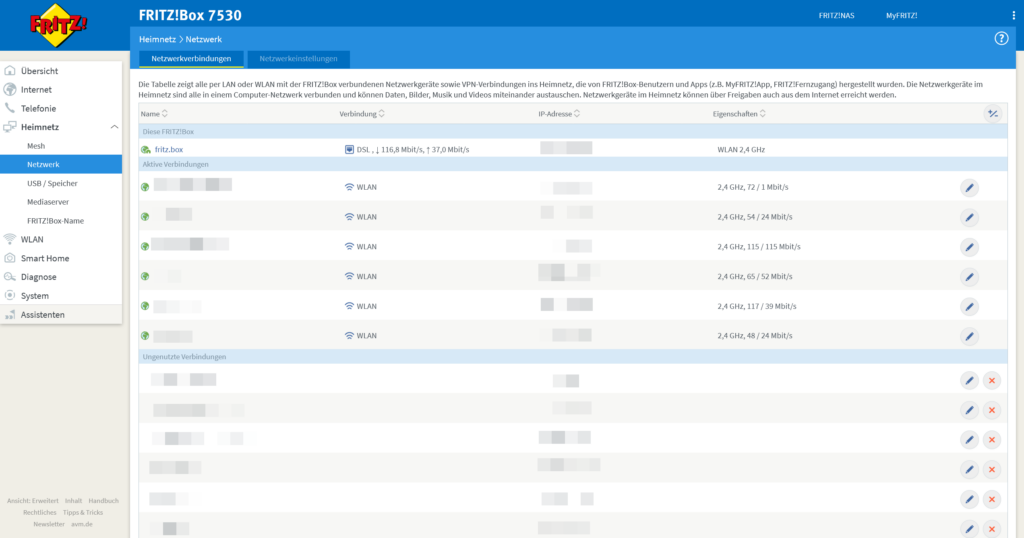The height and width of the screenshot is (538, 1024).
Task: Edit the device with 115 / 115 Mbit/s
Action: [x=968, y=247]
